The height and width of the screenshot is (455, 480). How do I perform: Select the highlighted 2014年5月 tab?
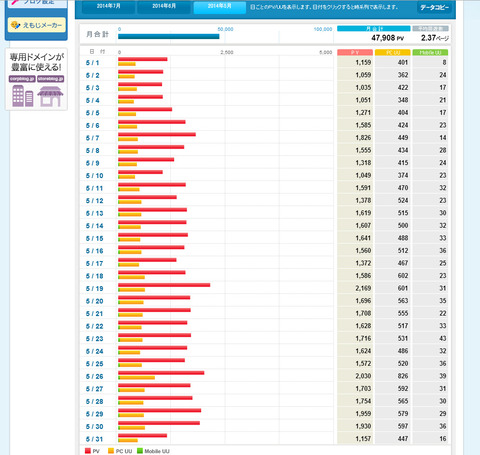tap(220, 7)
